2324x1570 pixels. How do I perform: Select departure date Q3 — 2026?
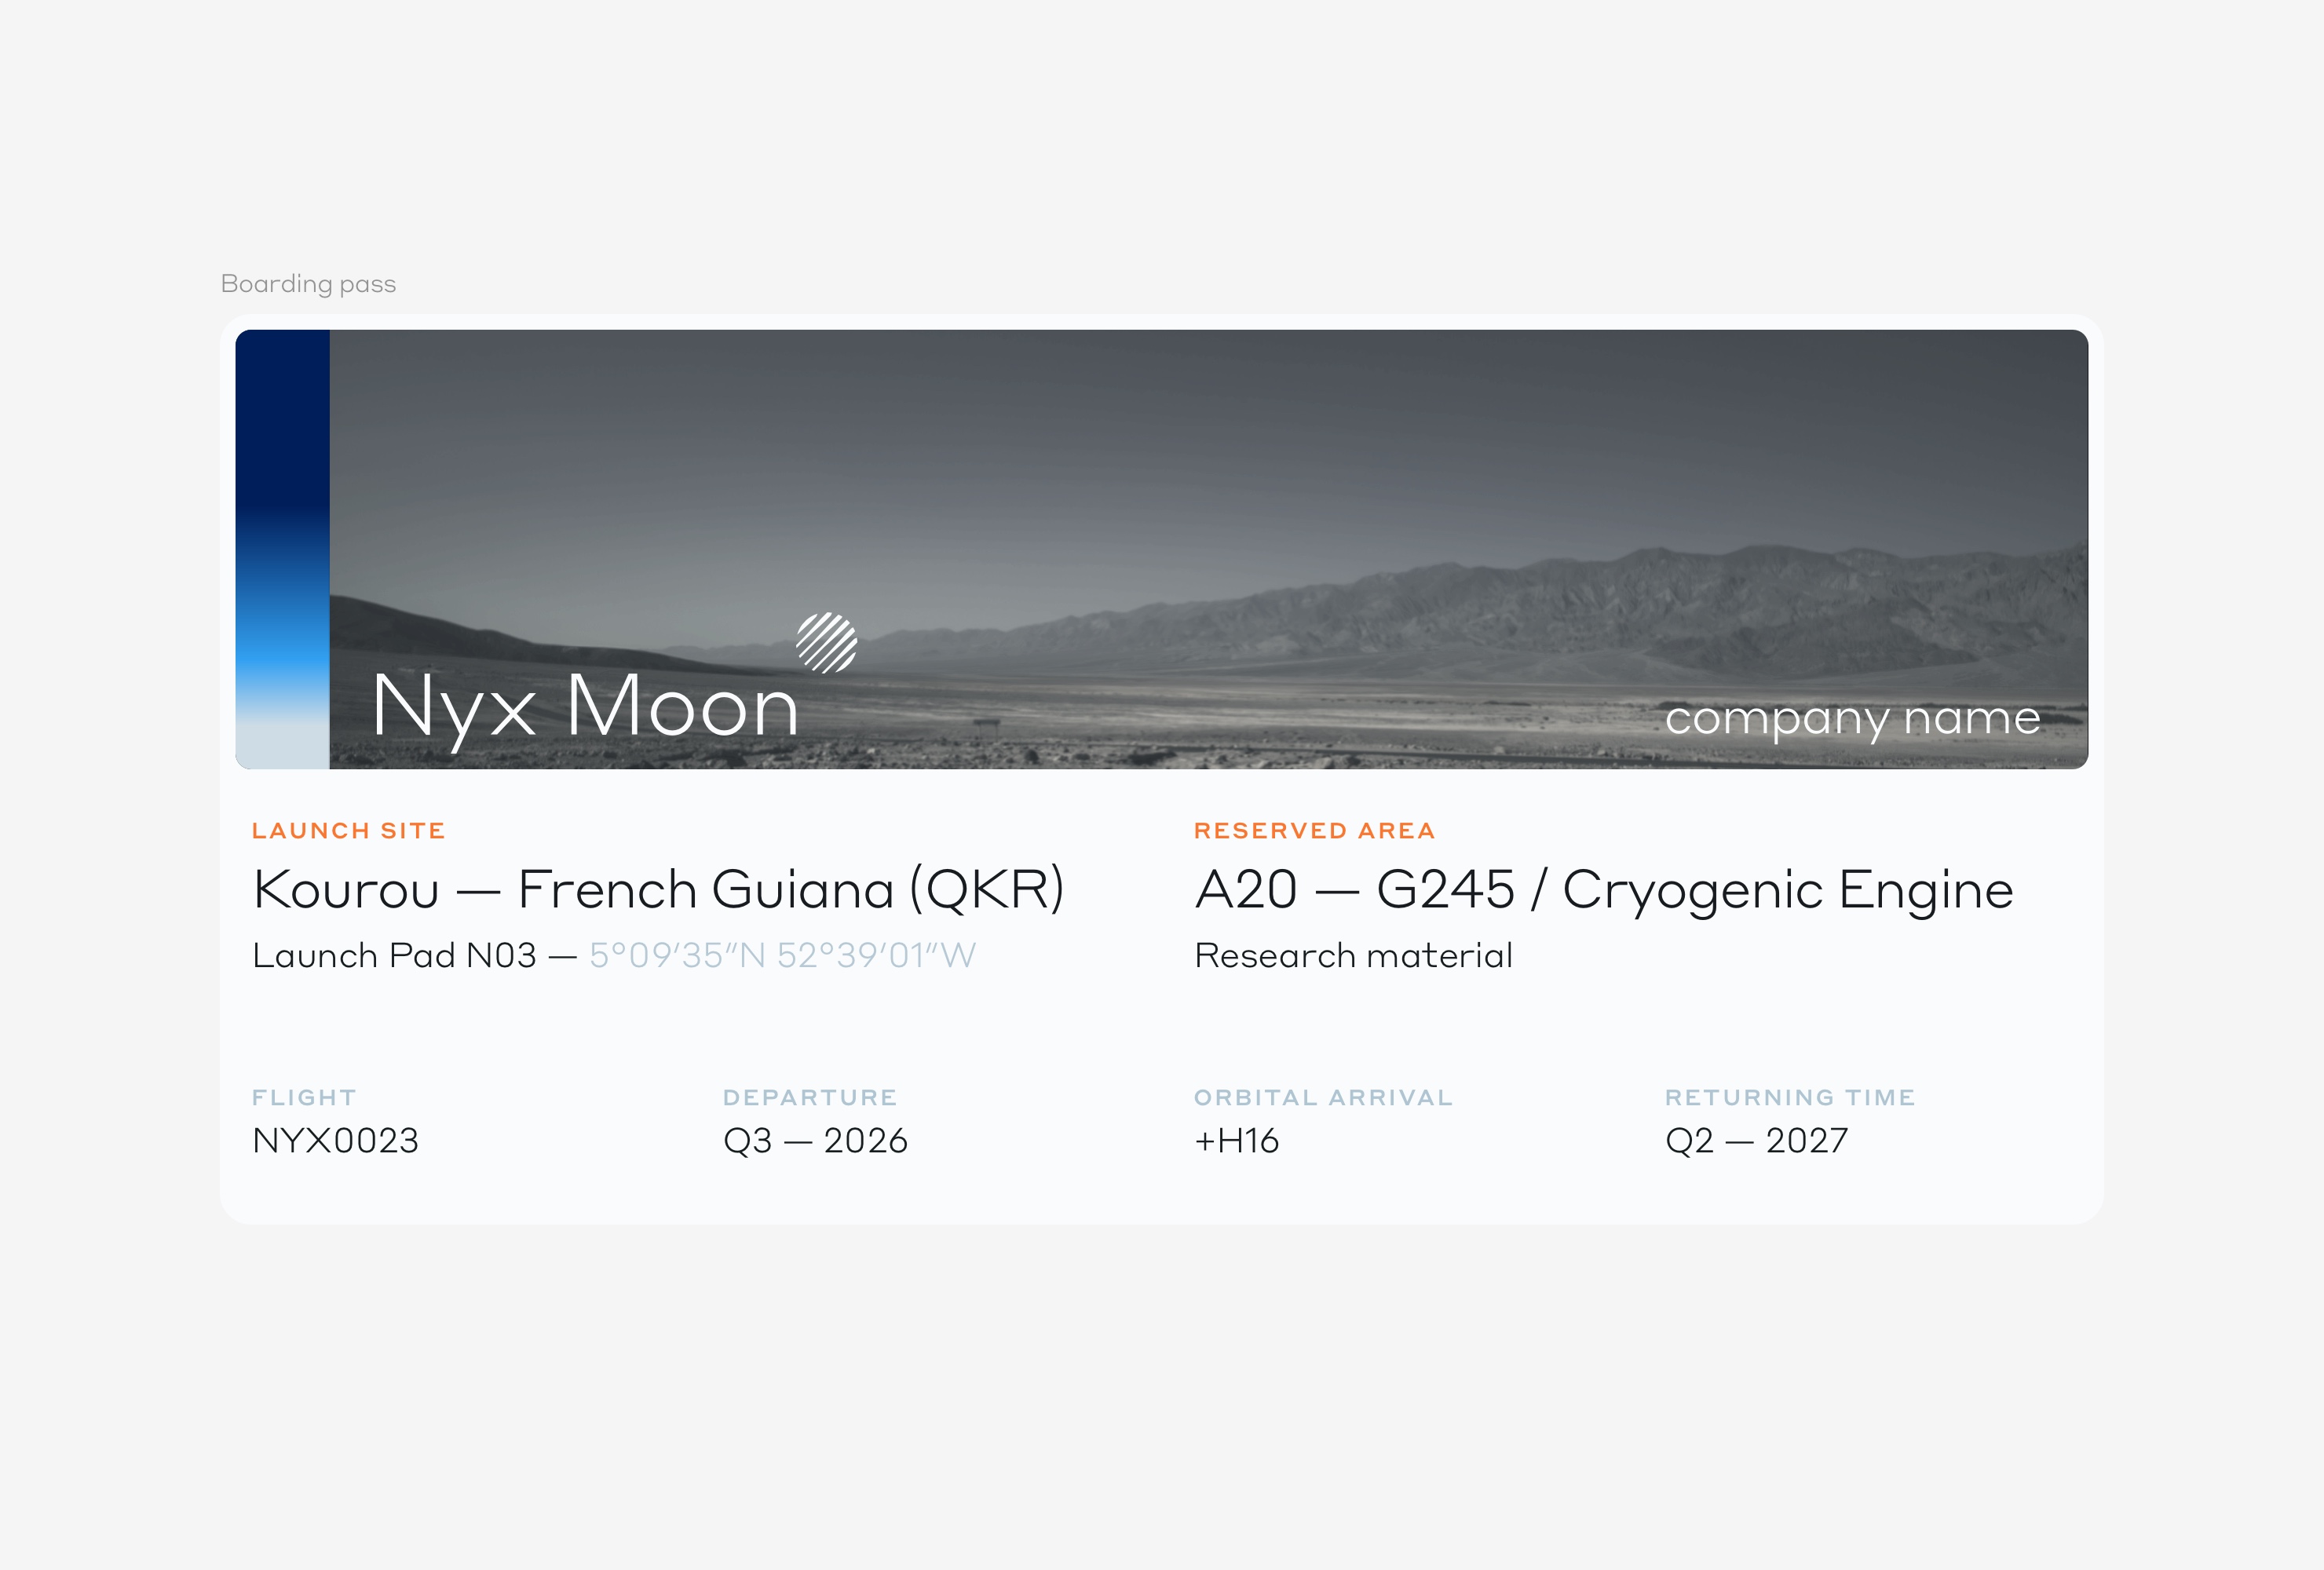coord(815,1141)
